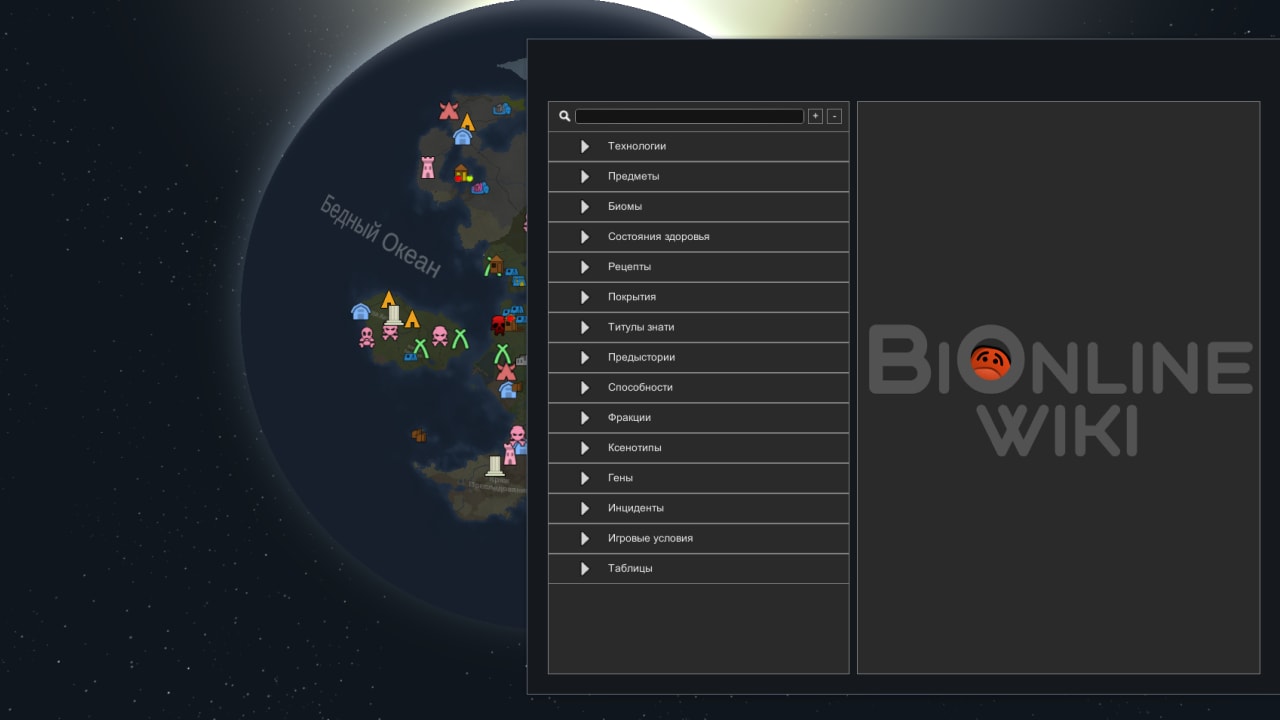This screenshot has width=1280, height=720.
Task: Select the dark red skull site icon
Action: coord(498,325)
